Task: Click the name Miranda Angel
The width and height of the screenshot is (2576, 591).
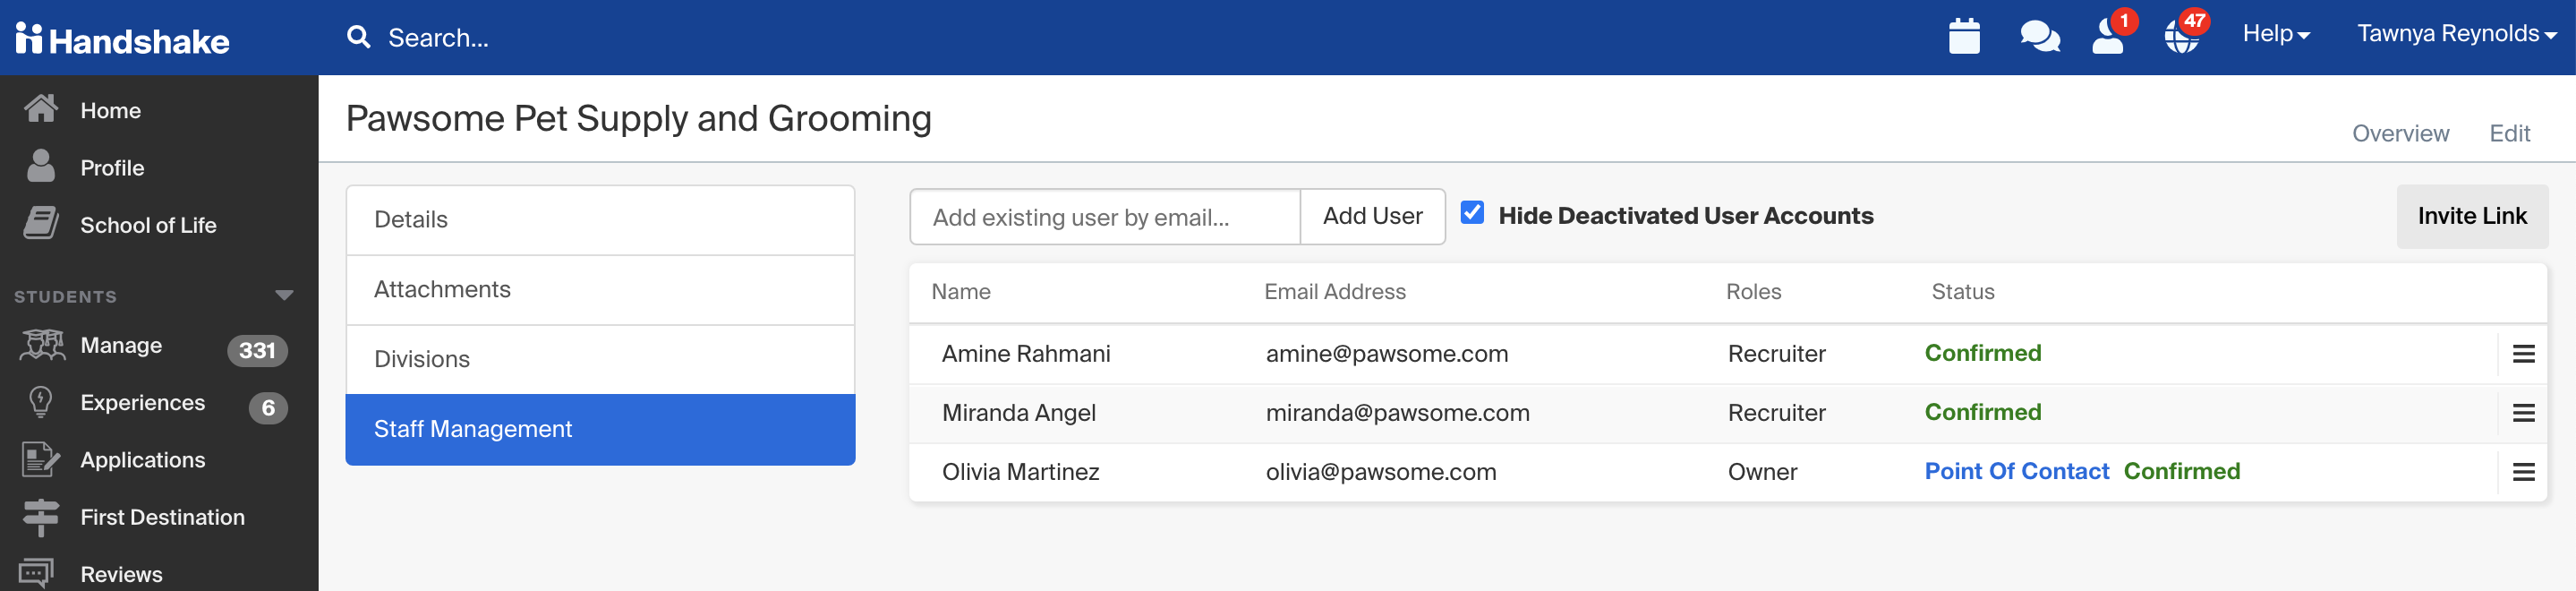Action: [x=1019, y=413]
